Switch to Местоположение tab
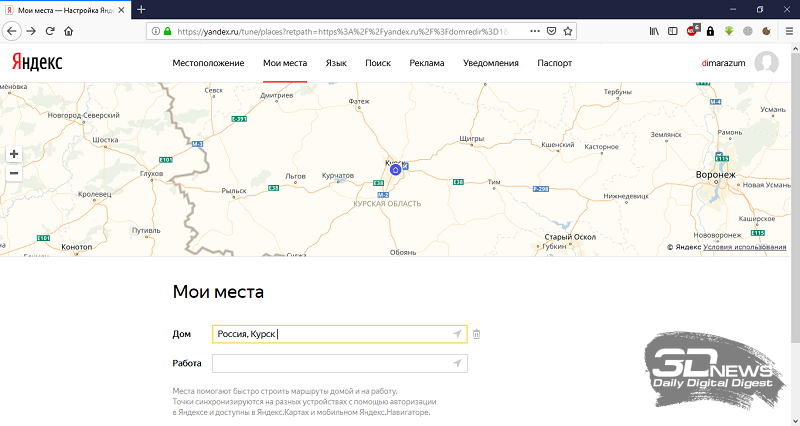Screen dimensions: 800x426 [208, 63]
